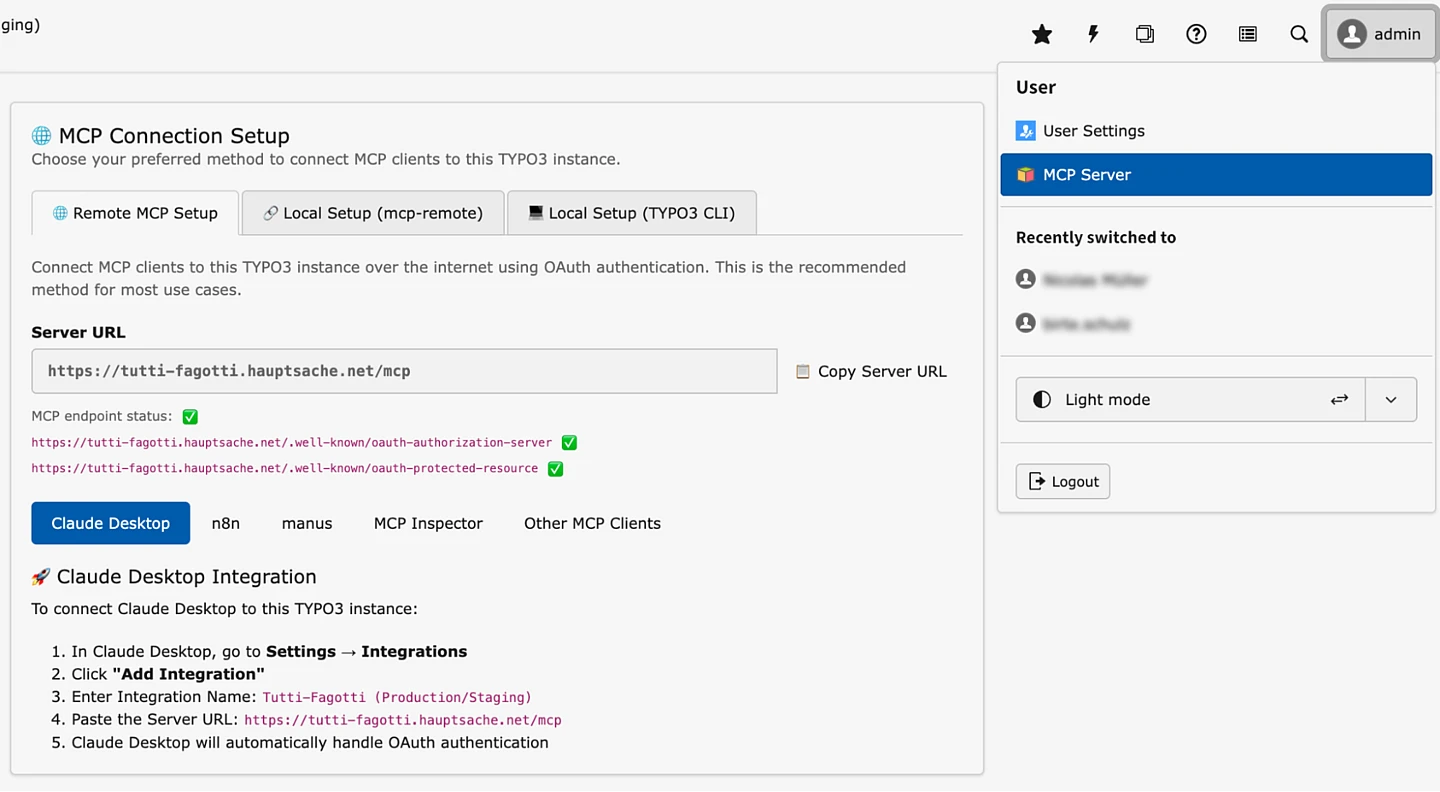Open the system information list icon

pyautogui.click(x=1247, y=33)
